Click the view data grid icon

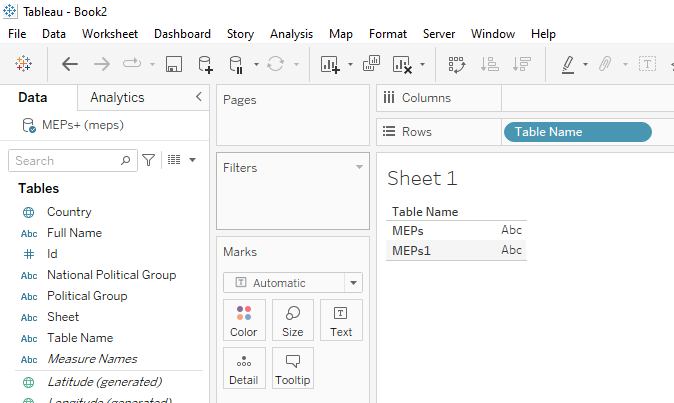174,160
